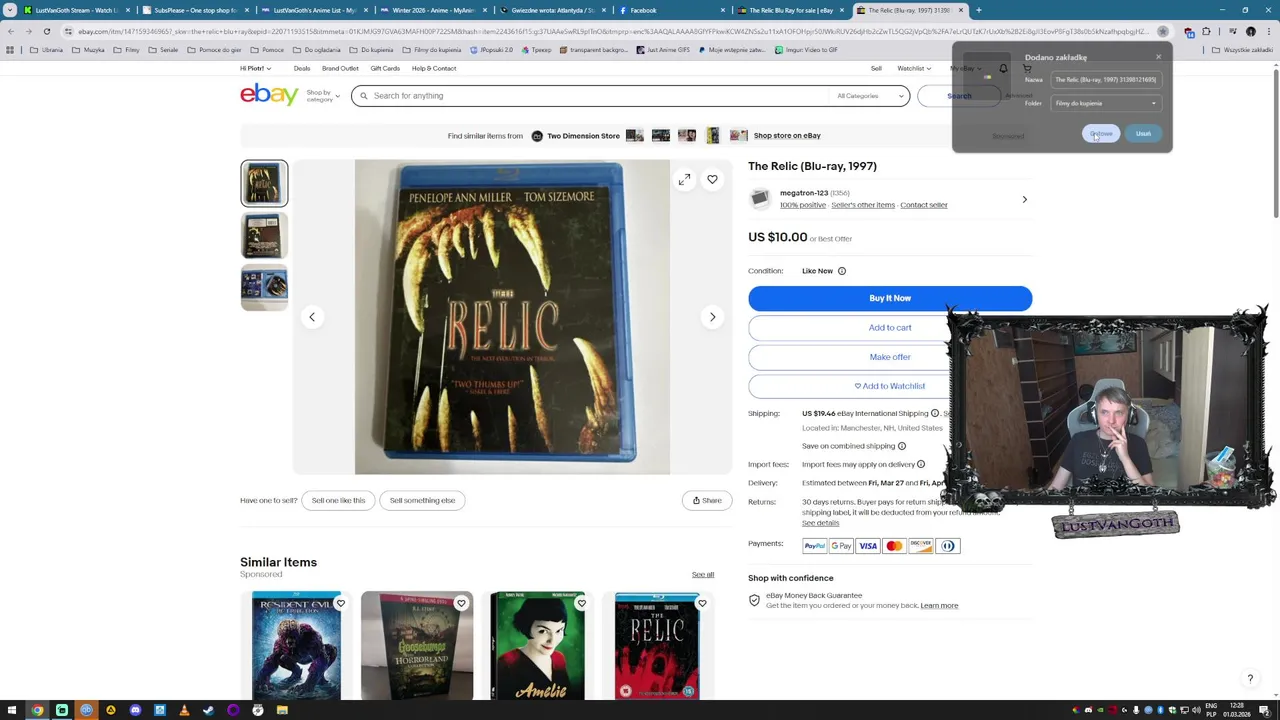Click the Search for anything input field
Screen dimensions: 1280x720
[600, 96]
